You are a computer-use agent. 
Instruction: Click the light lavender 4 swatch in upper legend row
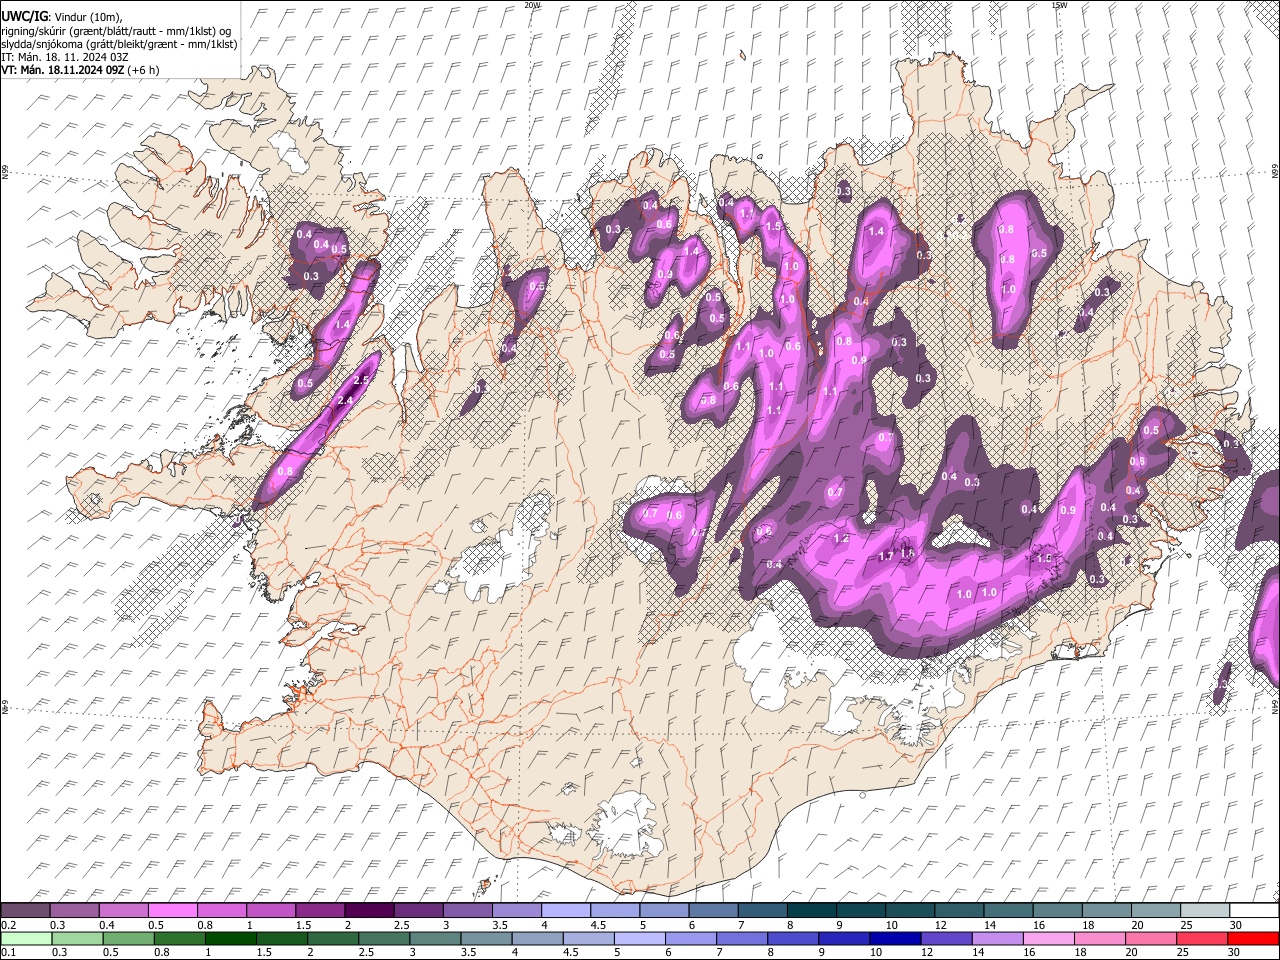[x=566, y=910]
